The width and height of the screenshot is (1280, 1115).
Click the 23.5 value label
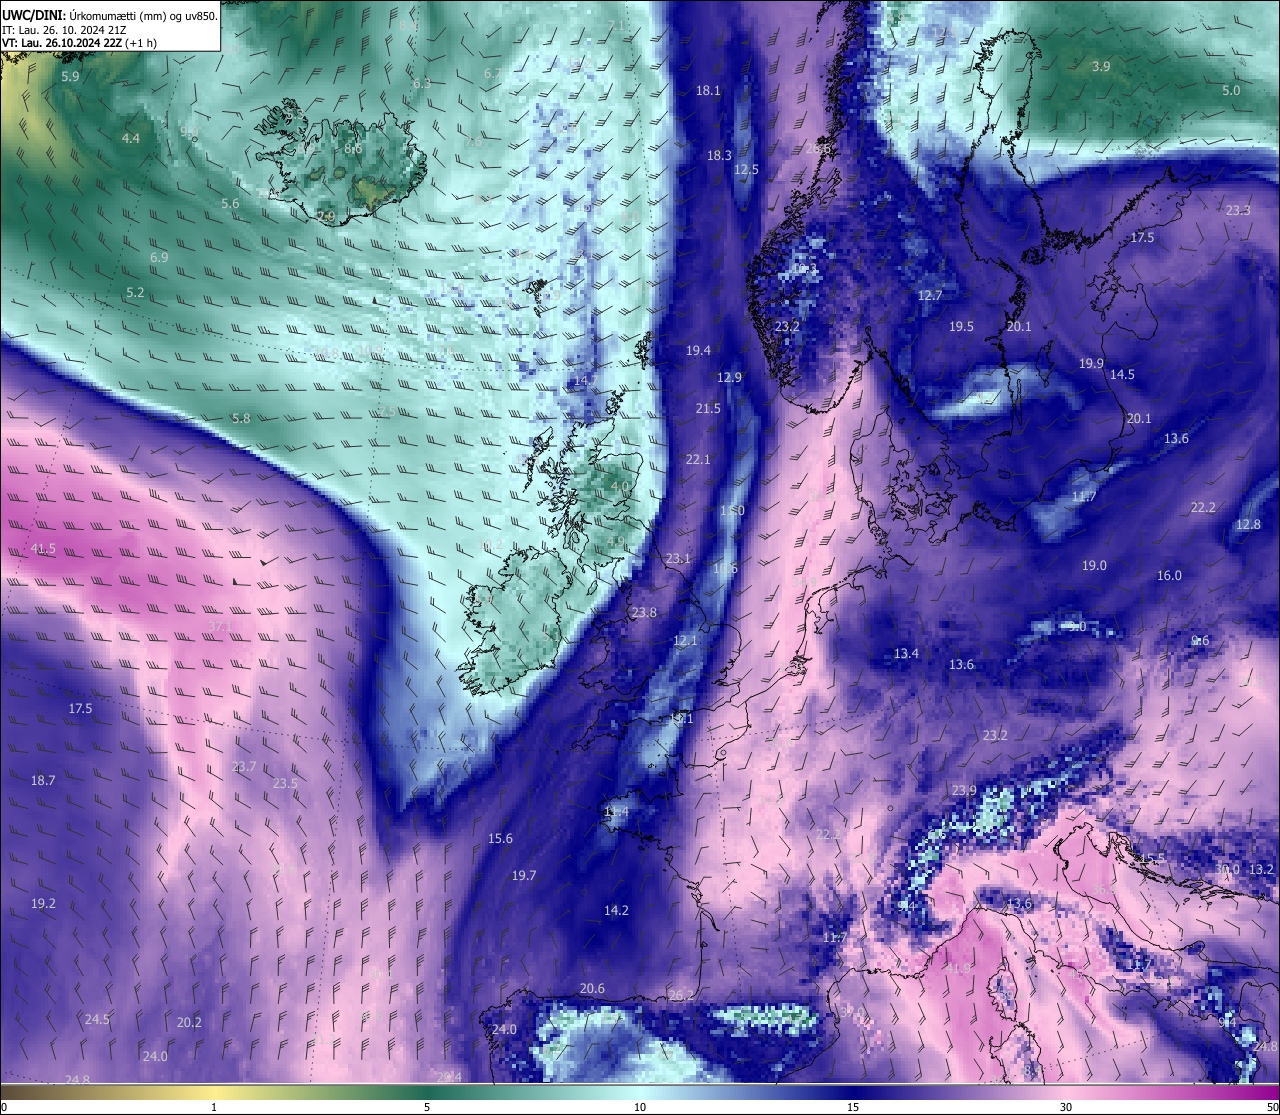click(285, 783)
